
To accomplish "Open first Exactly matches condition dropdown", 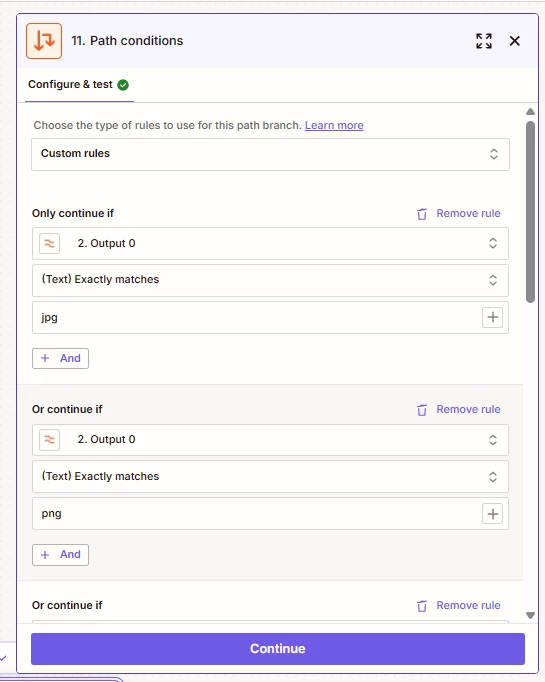I will point(270,280).
